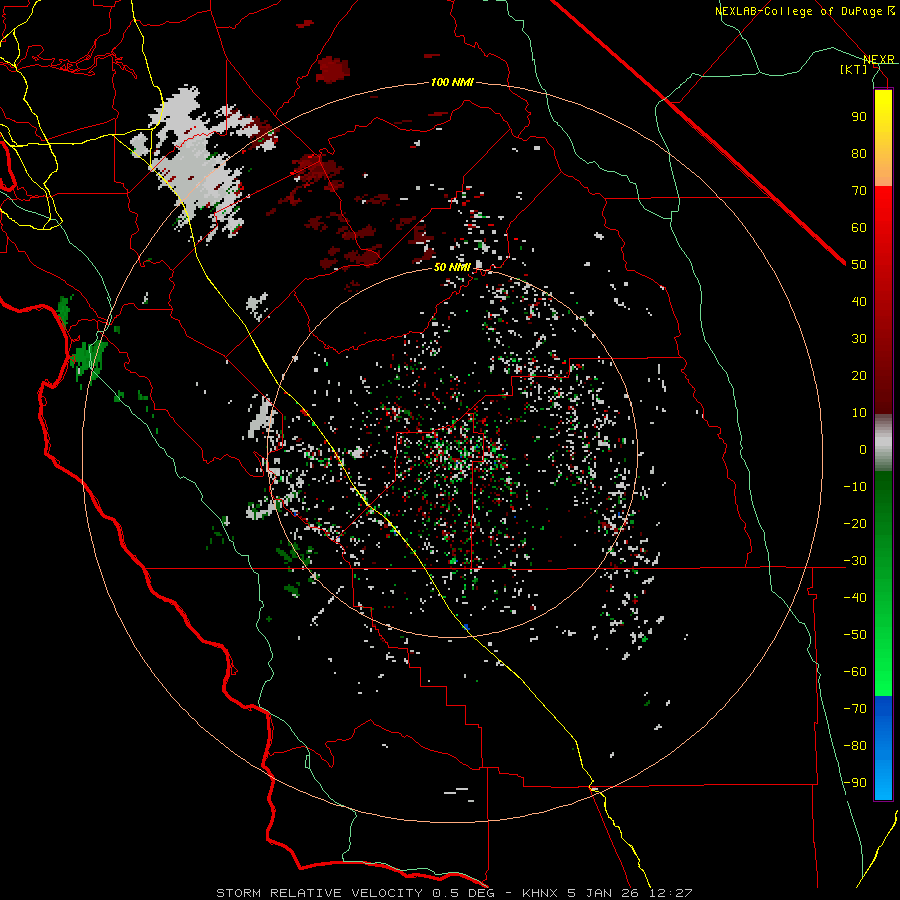This screenshot has width=900, height=900.
Task: Click the 5 JAN 26 date text
Action: pyautogui.click(x=602, y=893)
